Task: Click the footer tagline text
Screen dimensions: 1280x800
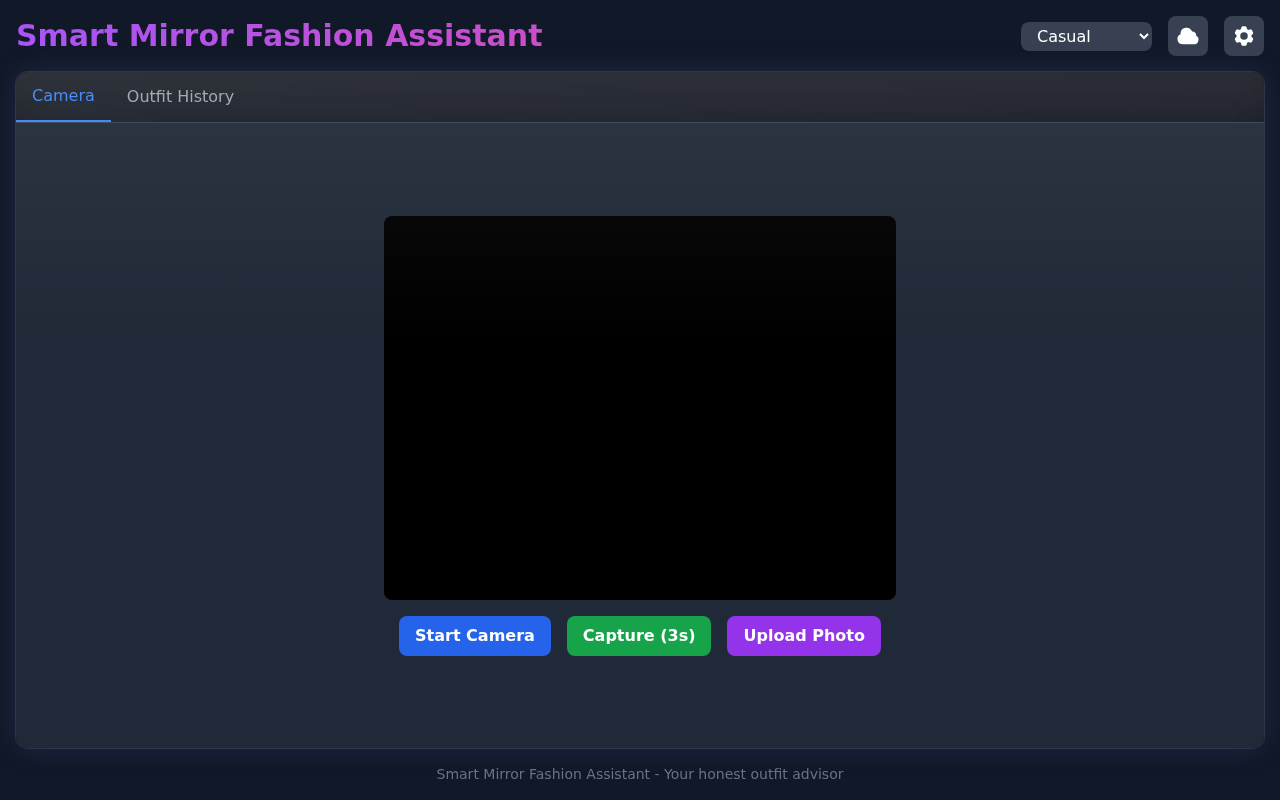Action: [639, 774]
